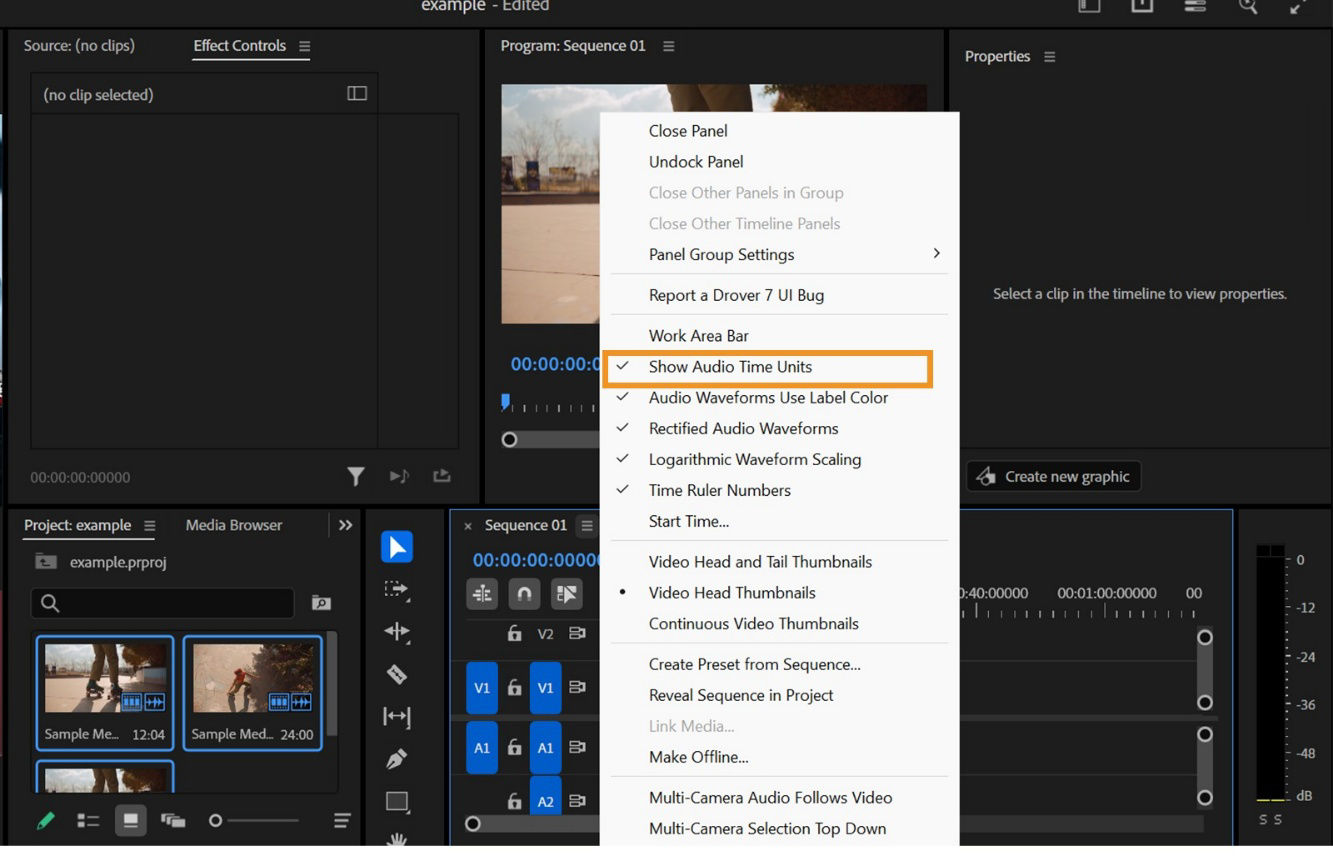The image size is (1333, 861).
Task: Select the Pen tool in the toolbar
Action: click(x=397, y=760)
